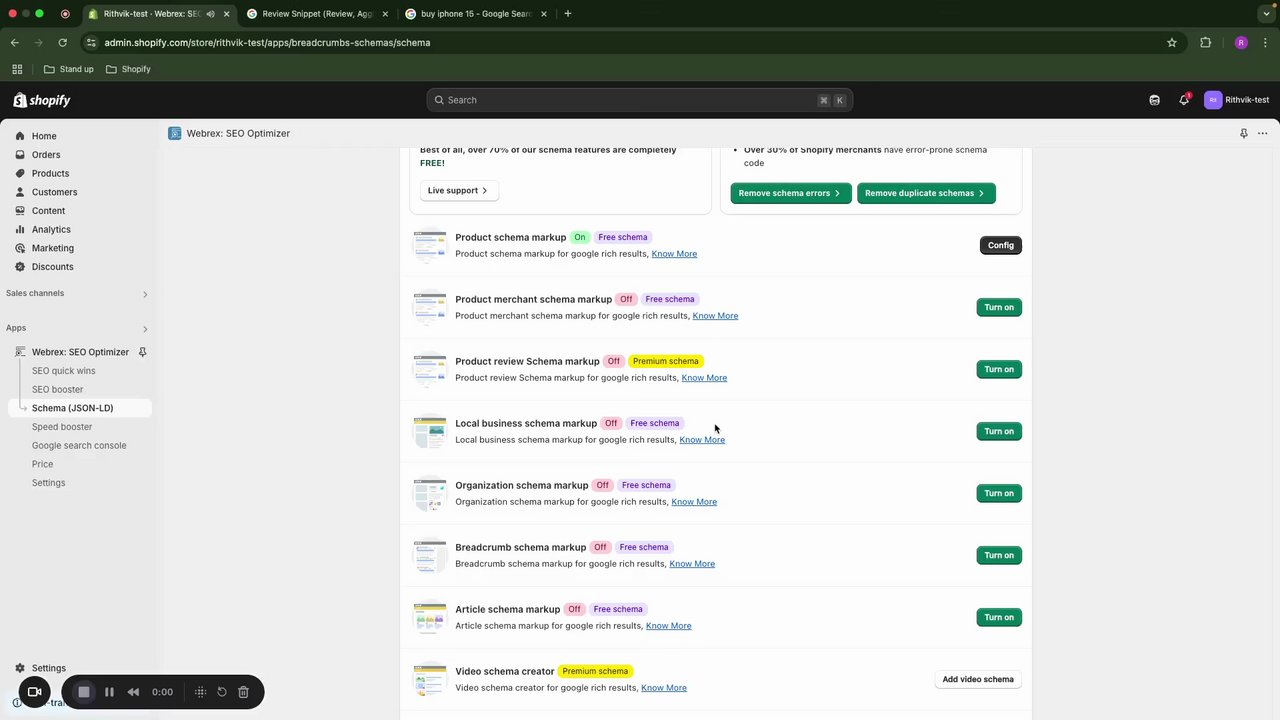Open the Home sidebar item
Screen dimensions: 1280x720
[44, 136]
